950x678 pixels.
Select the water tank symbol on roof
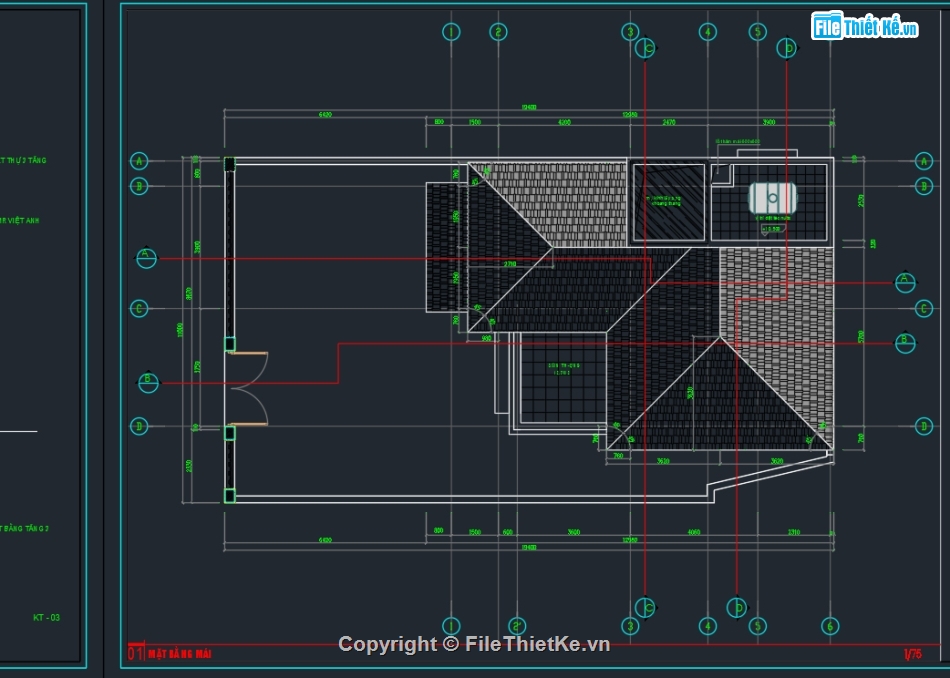pyautogui.click(x=773, y=198)
